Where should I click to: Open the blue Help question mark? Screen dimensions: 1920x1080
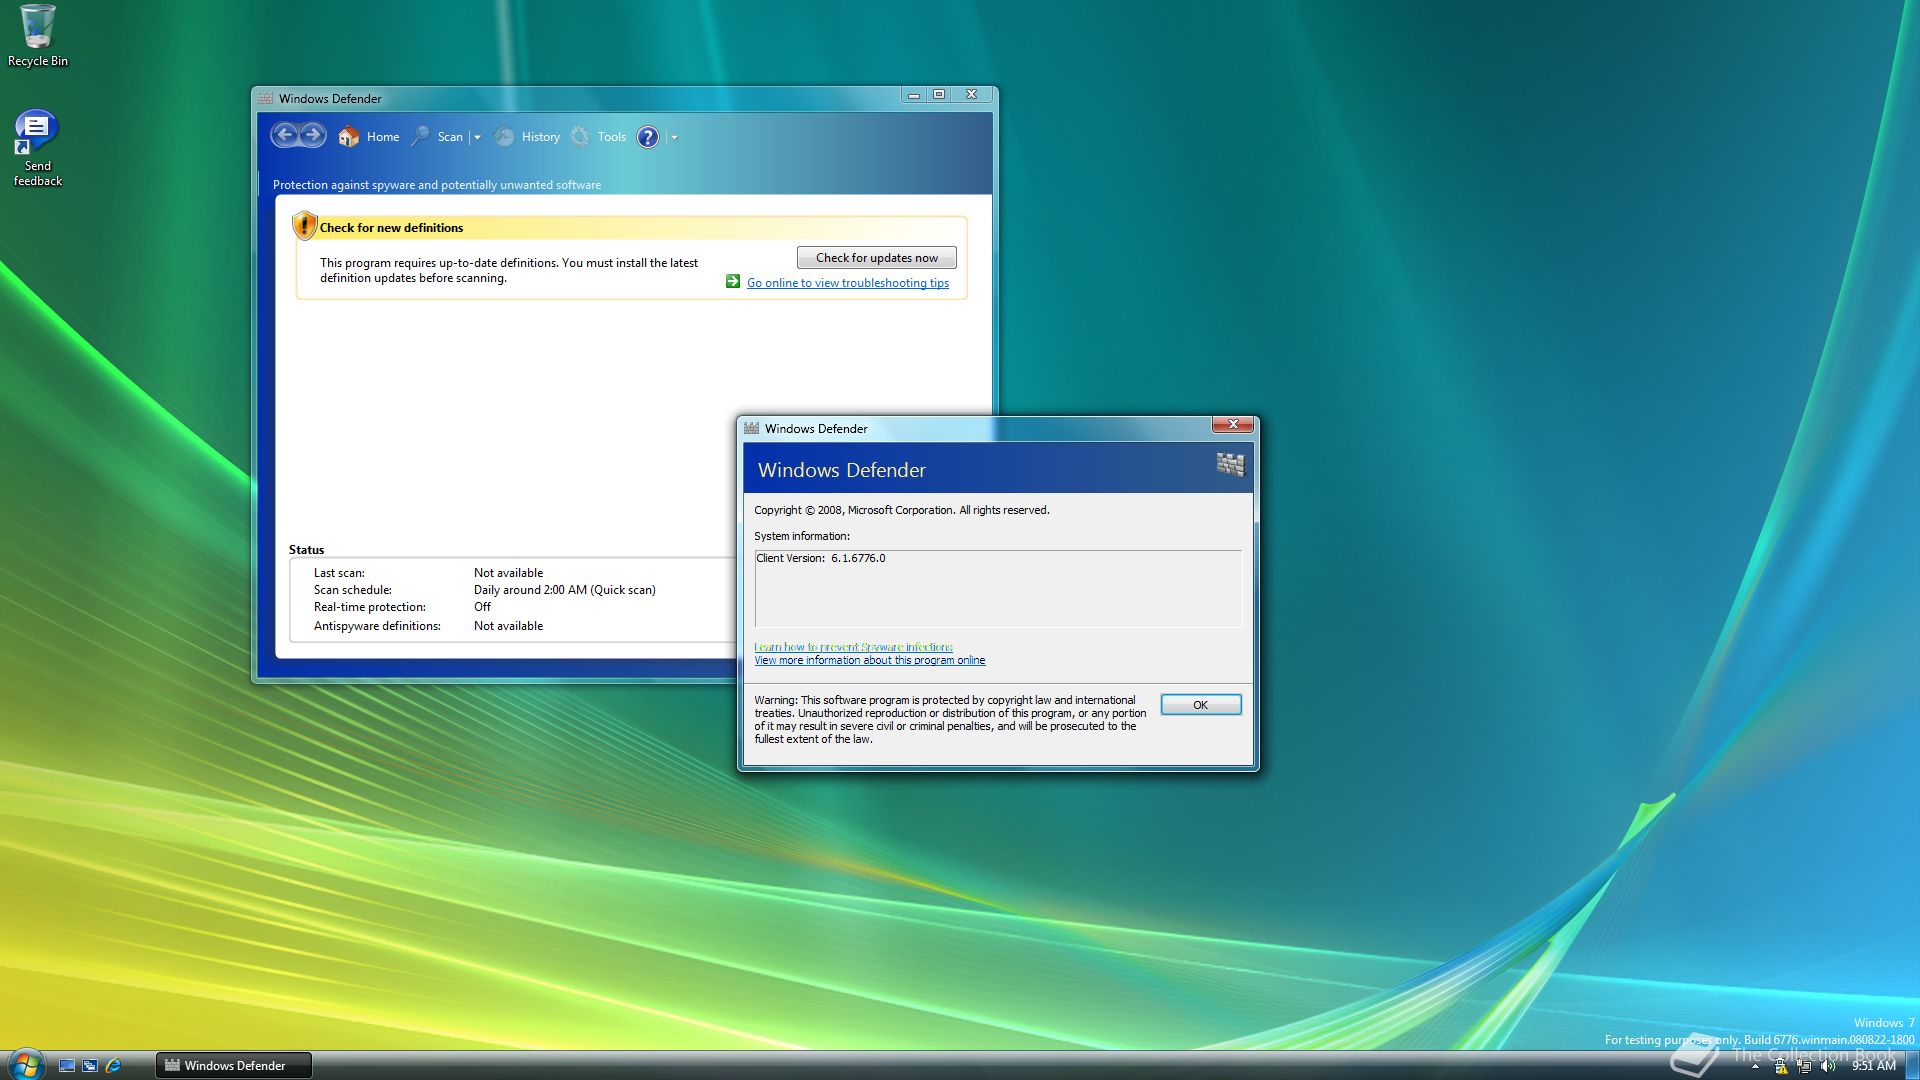648,137
